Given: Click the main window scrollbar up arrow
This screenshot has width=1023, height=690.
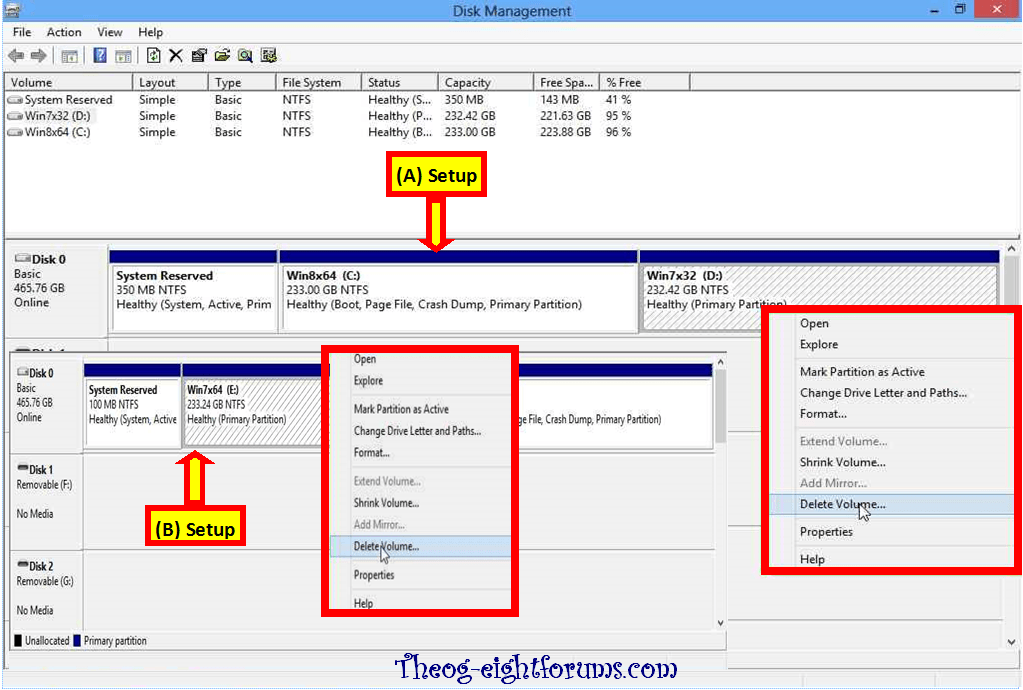Looking at the screenshot, I should click(1011, 249).
